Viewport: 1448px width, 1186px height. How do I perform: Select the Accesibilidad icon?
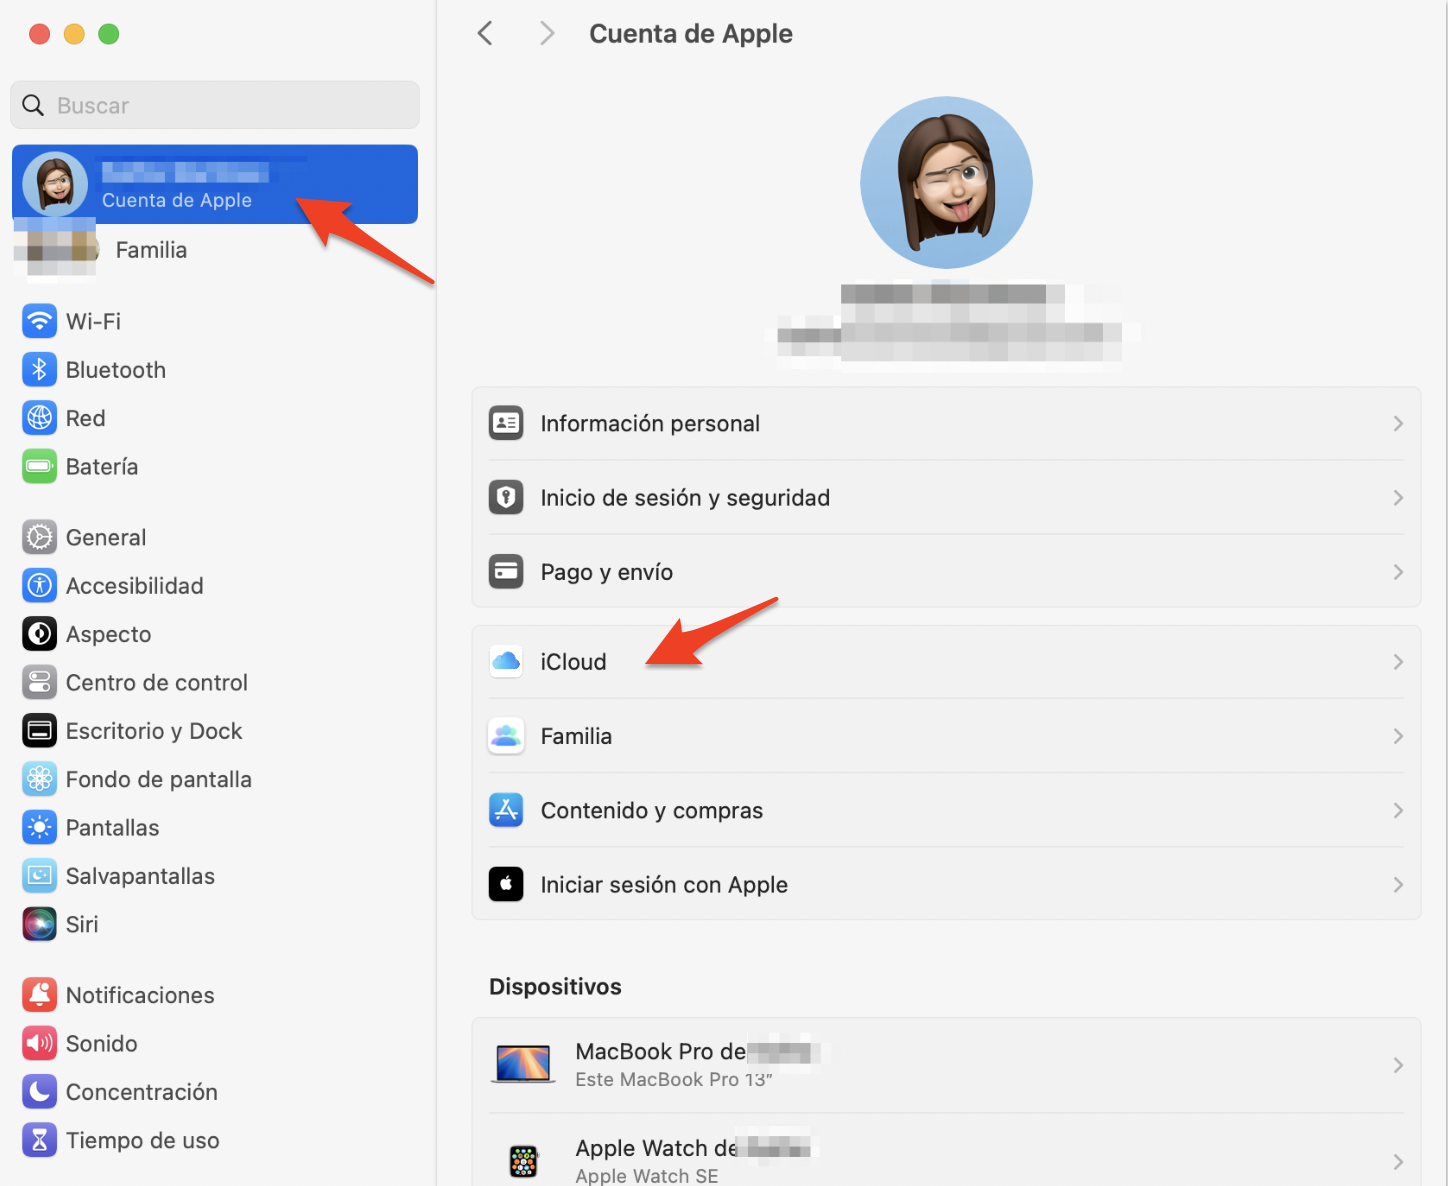click(39, 585)
